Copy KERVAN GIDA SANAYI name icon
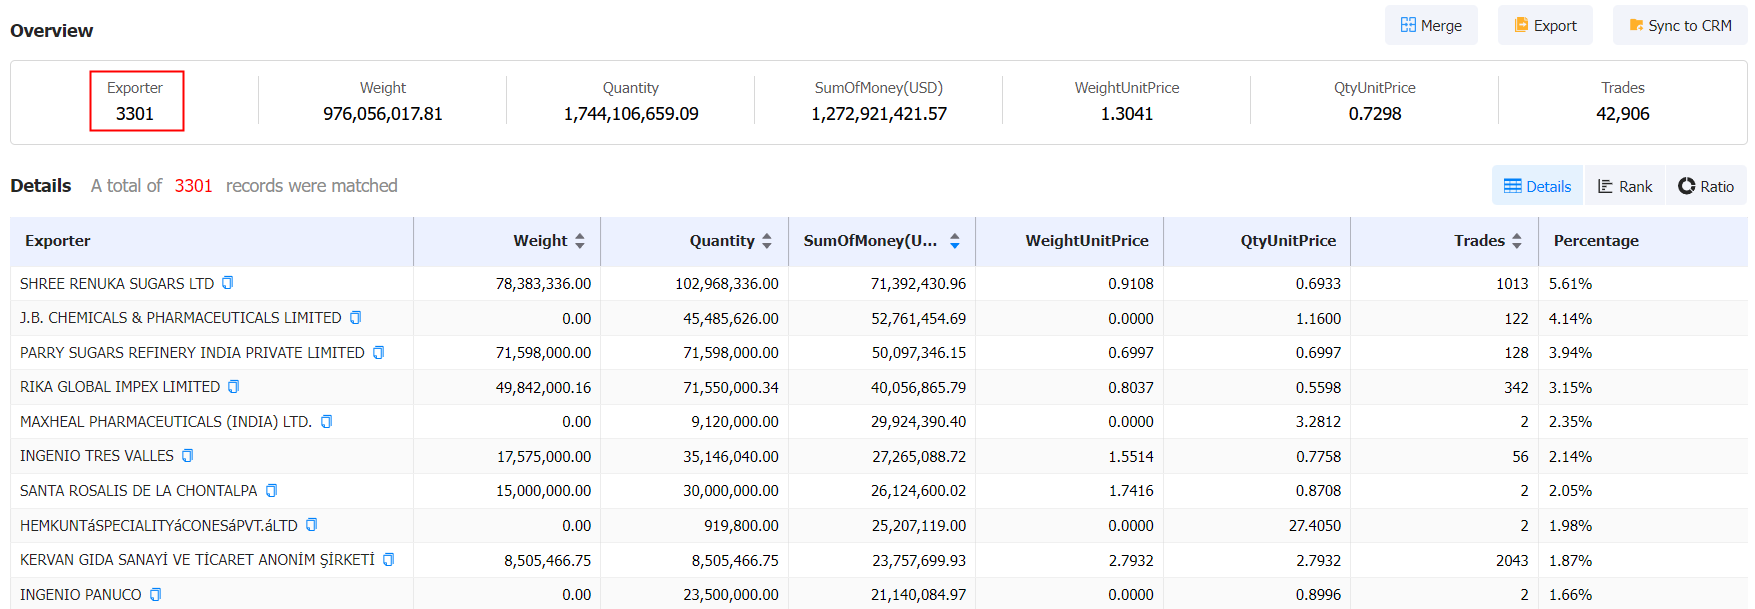The image size is (1755, 609). (388, 560)
